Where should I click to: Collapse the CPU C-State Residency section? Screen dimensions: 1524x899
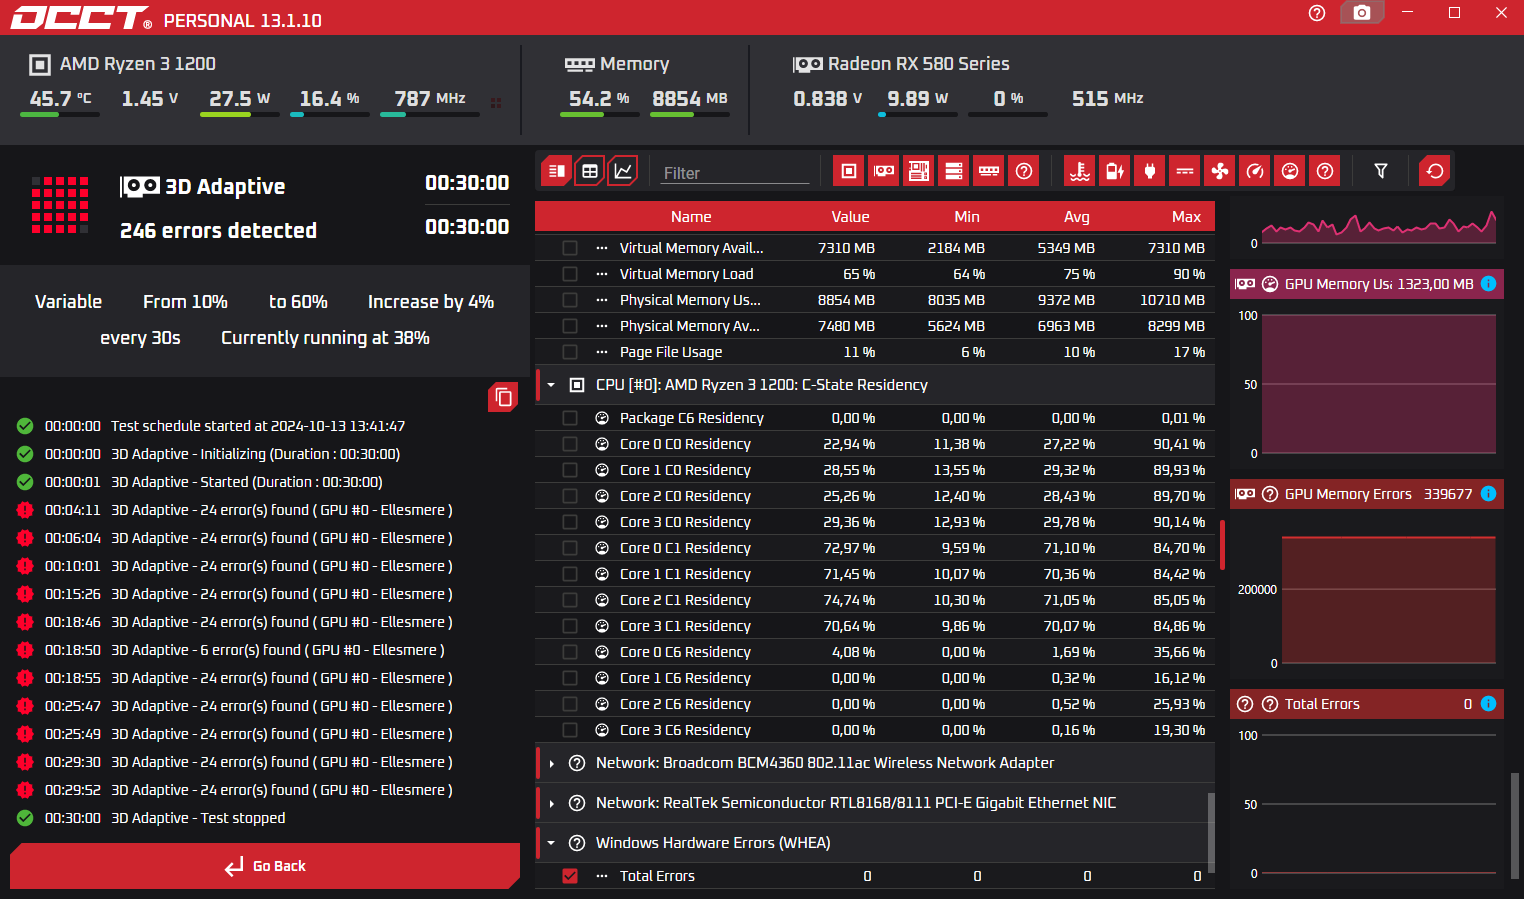click(551, 385)
